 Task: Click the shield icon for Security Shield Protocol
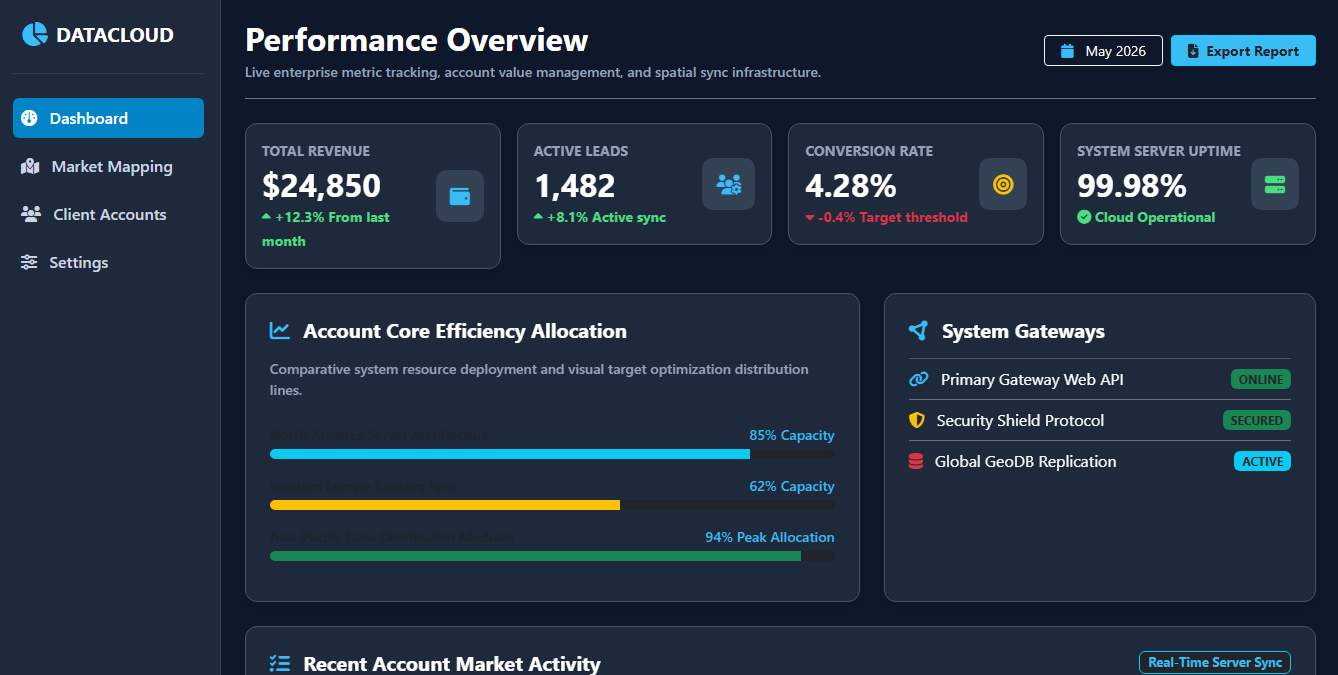917,420
